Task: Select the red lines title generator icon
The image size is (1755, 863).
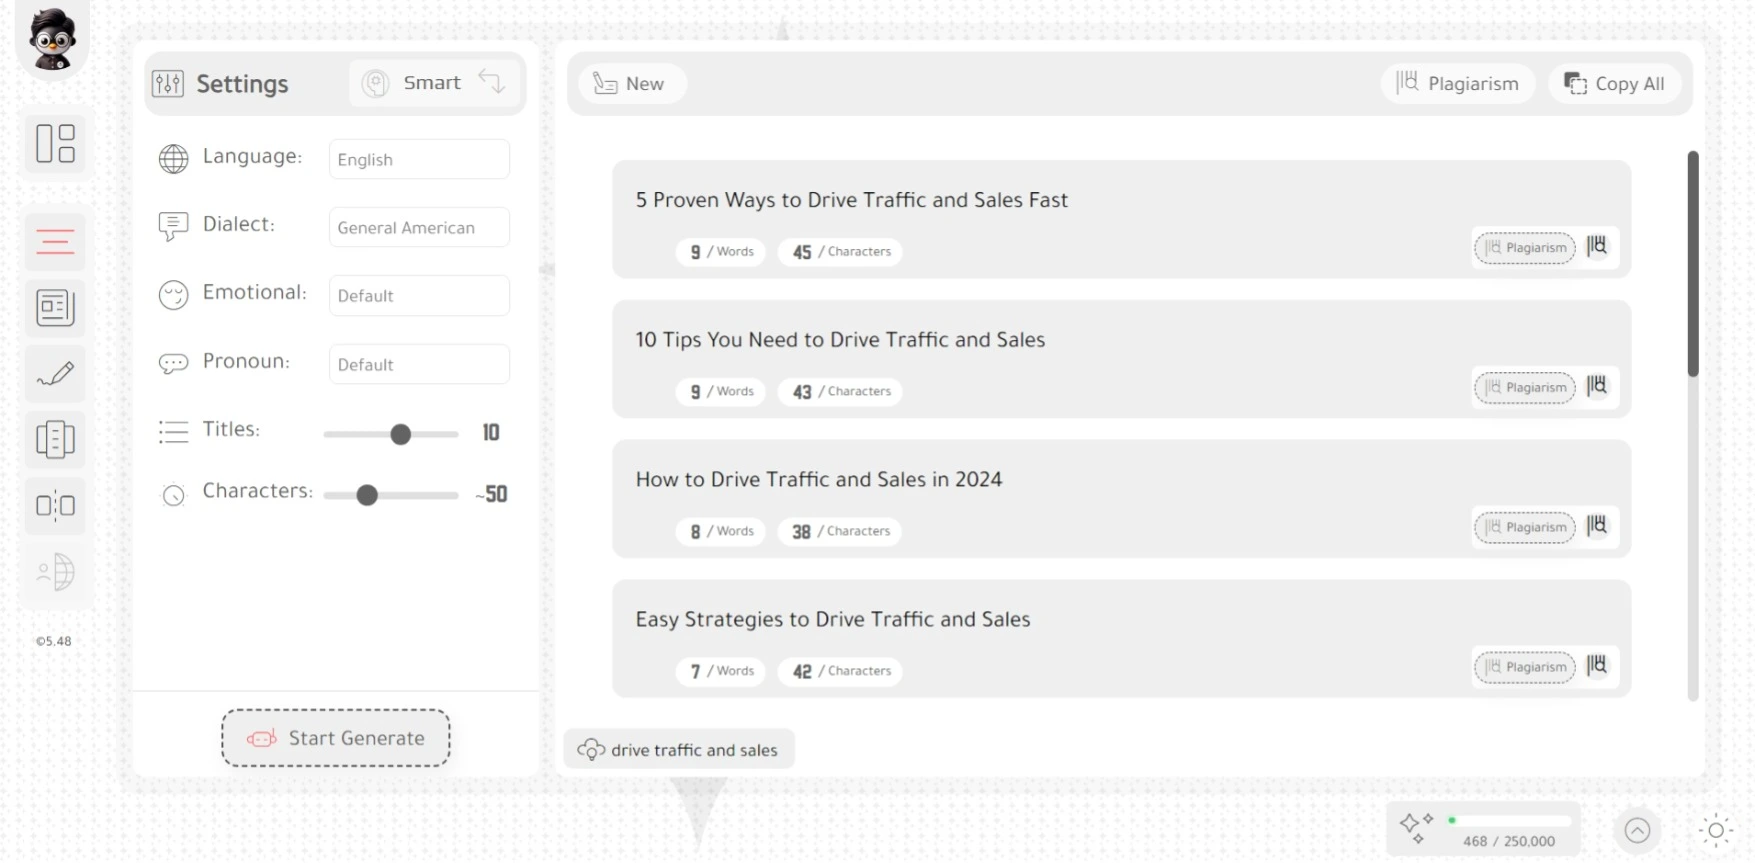Action: [x=55, y=242]
